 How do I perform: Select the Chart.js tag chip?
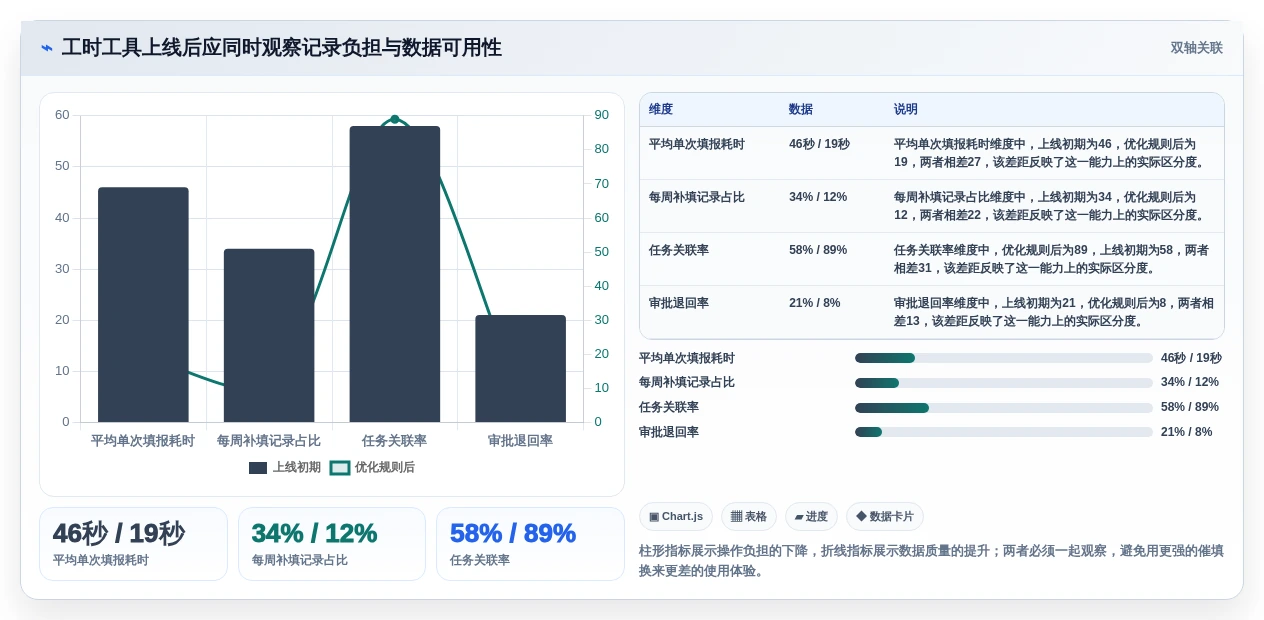point(676,516)
